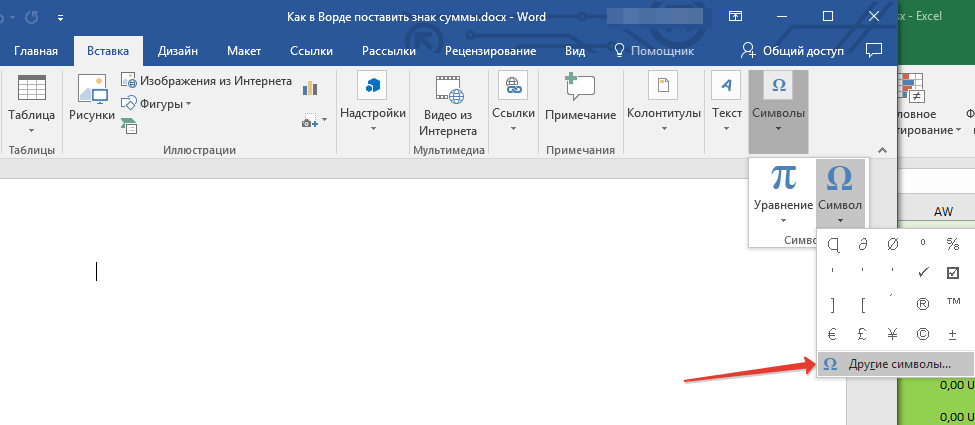Insert the checkmark ✓ symbol

tap(921, 272)
